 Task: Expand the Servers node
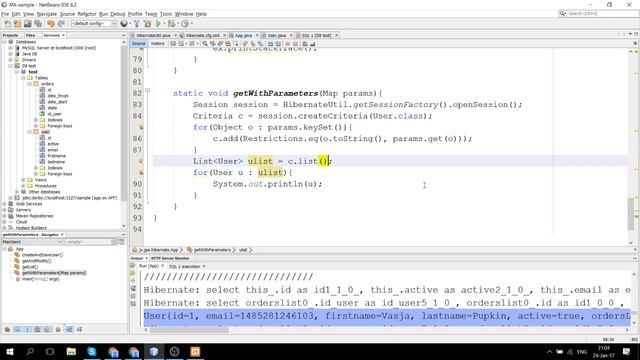pyautogui.click(x=4, y=210)
